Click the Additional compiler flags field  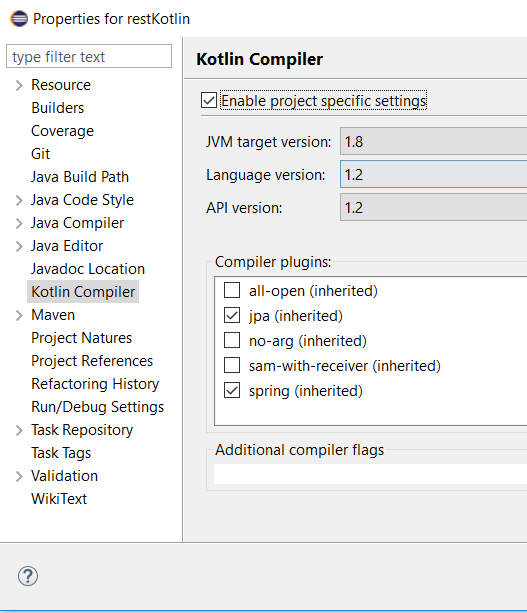[370, 474]
